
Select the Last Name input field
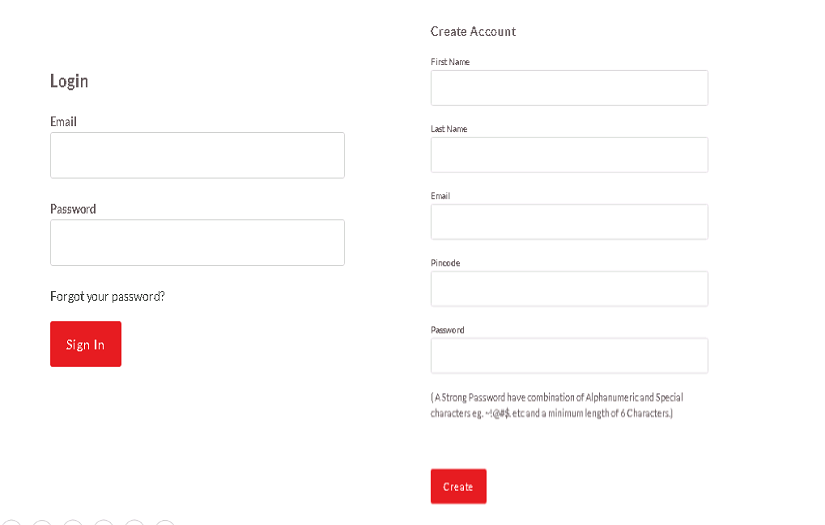569,155
